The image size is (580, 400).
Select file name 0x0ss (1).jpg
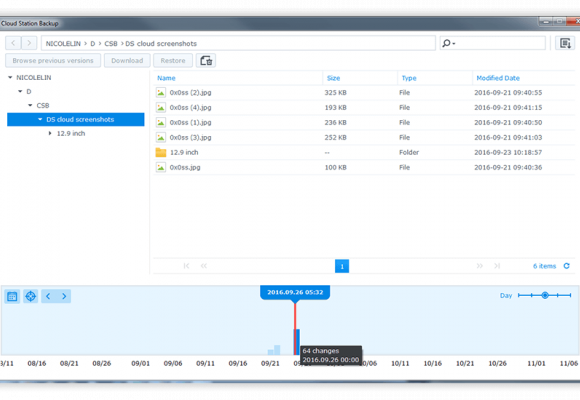[x=190, y=122]
